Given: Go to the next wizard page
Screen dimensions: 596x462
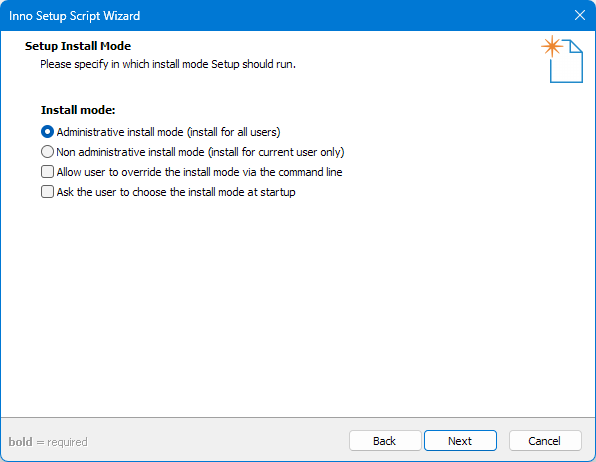Looking at the screenshot, I should click(460, 441).
